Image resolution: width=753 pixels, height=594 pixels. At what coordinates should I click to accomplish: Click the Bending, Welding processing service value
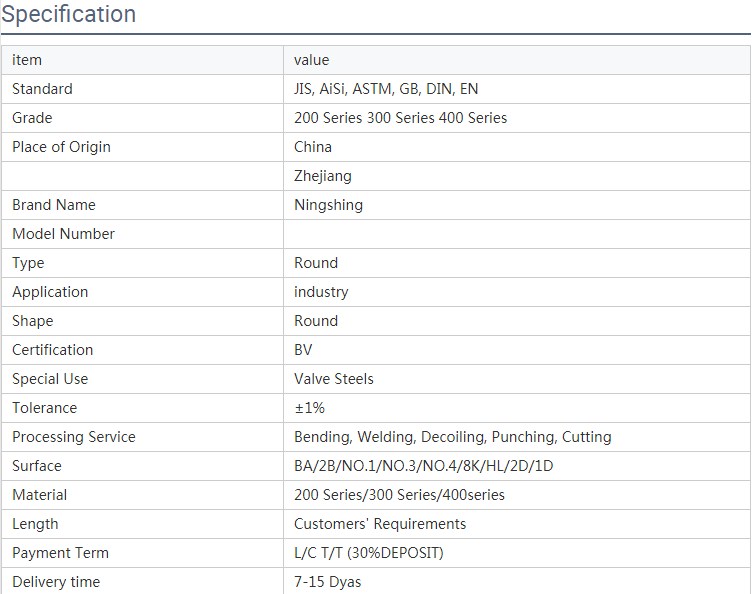click(x=452, y=437)
